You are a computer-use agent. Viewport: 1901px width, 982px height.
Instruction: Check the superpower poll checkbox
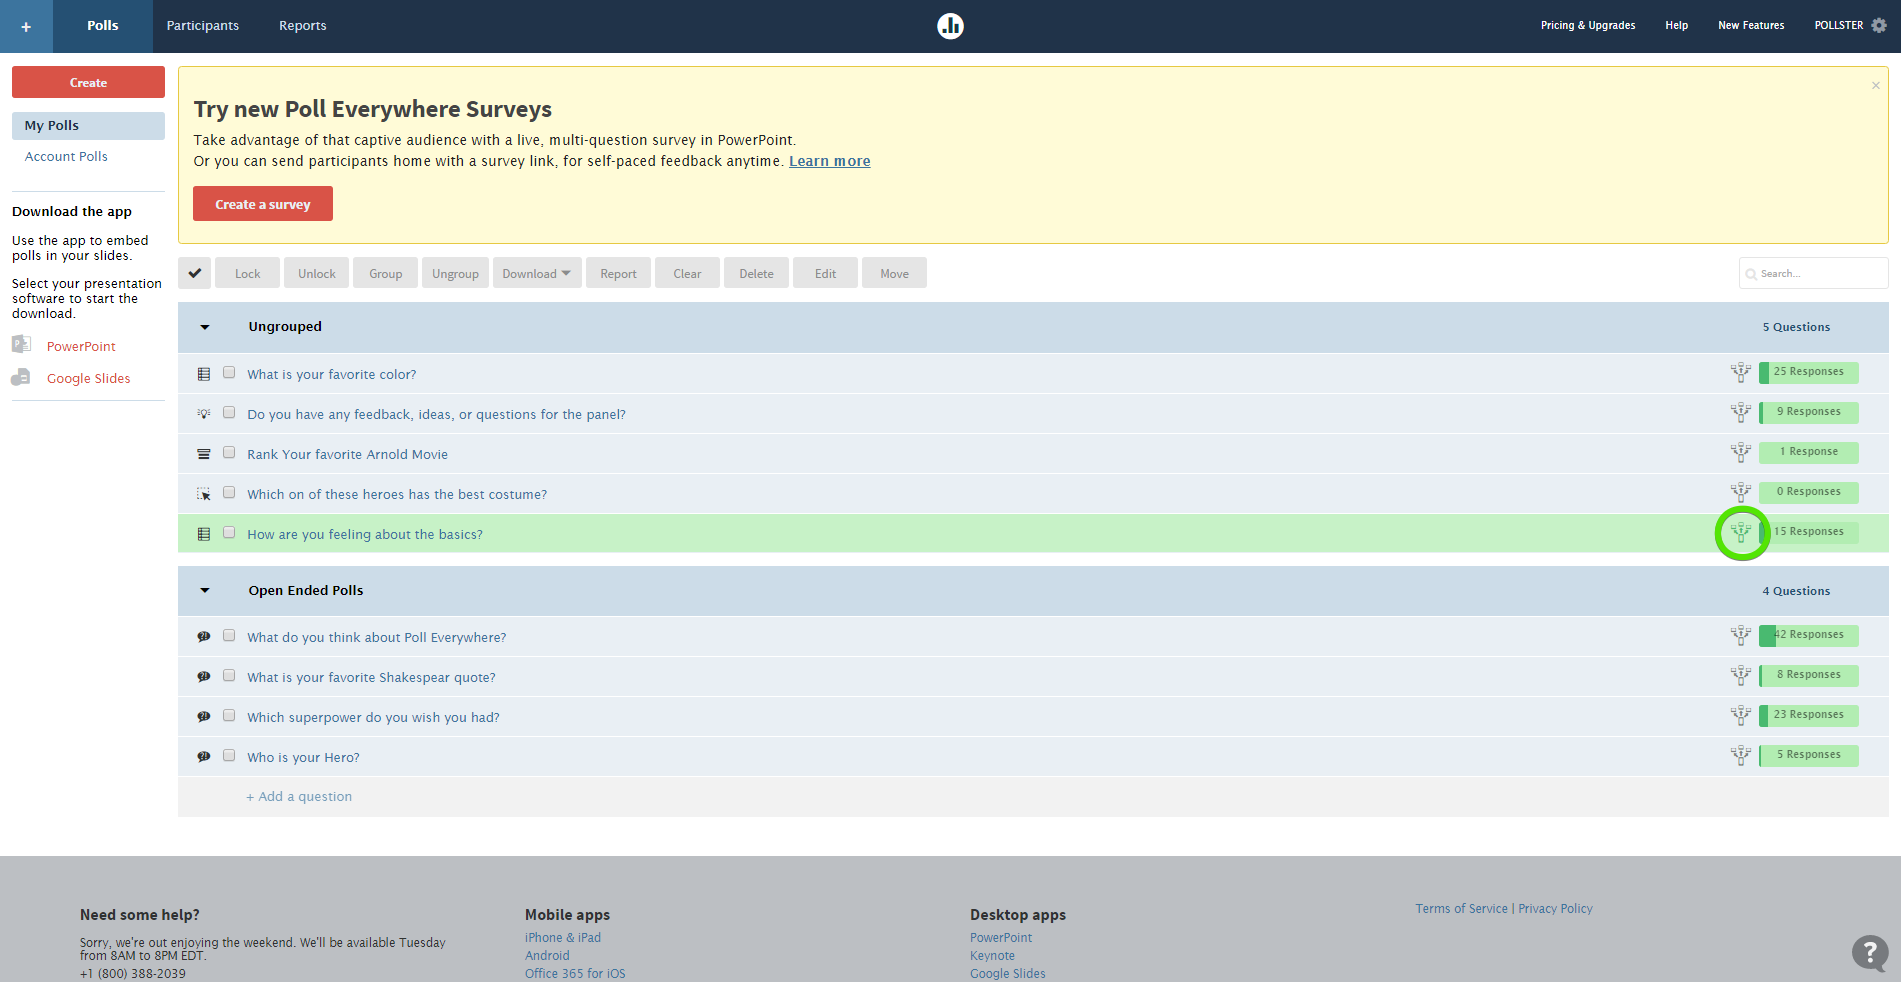(x=229, y=715)
